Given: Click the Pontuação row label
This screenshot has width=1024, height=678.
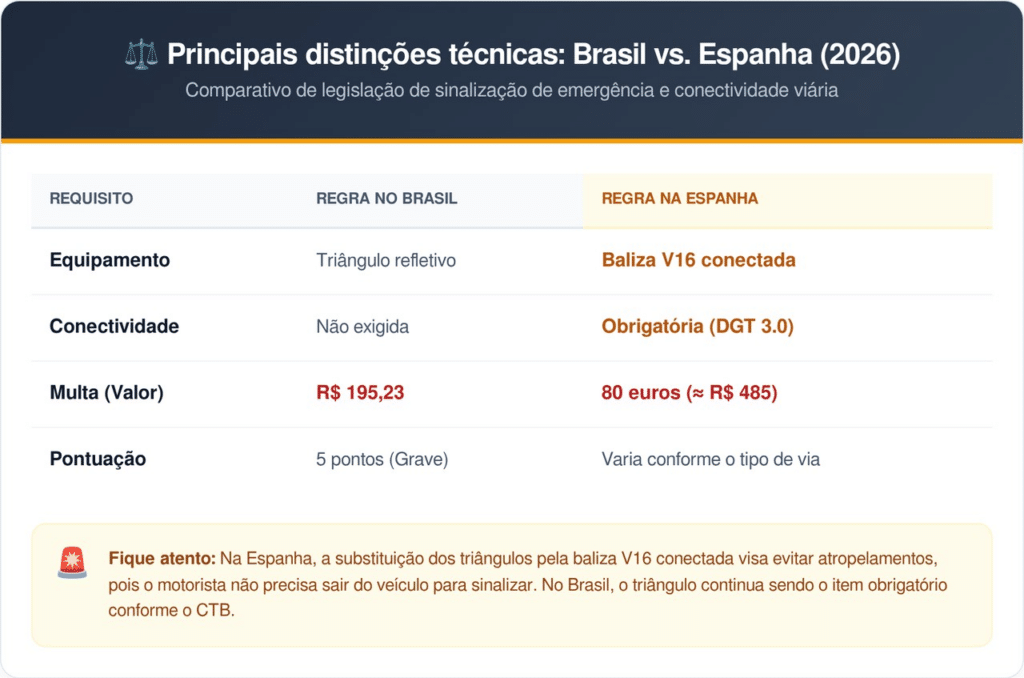Looking at the screenshot, I should [x=98, y=459].
